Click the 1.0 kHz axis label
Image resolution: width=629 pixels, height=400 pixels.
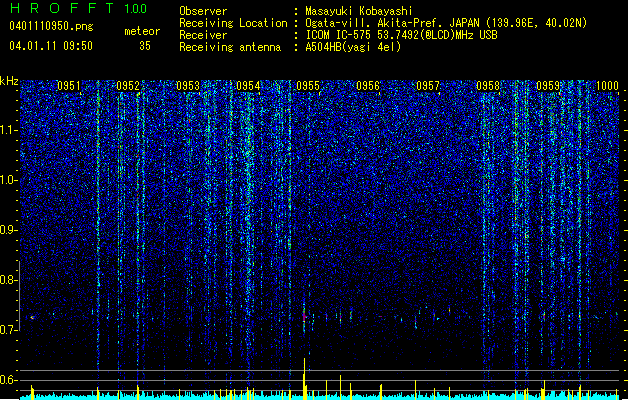point(9,180)
